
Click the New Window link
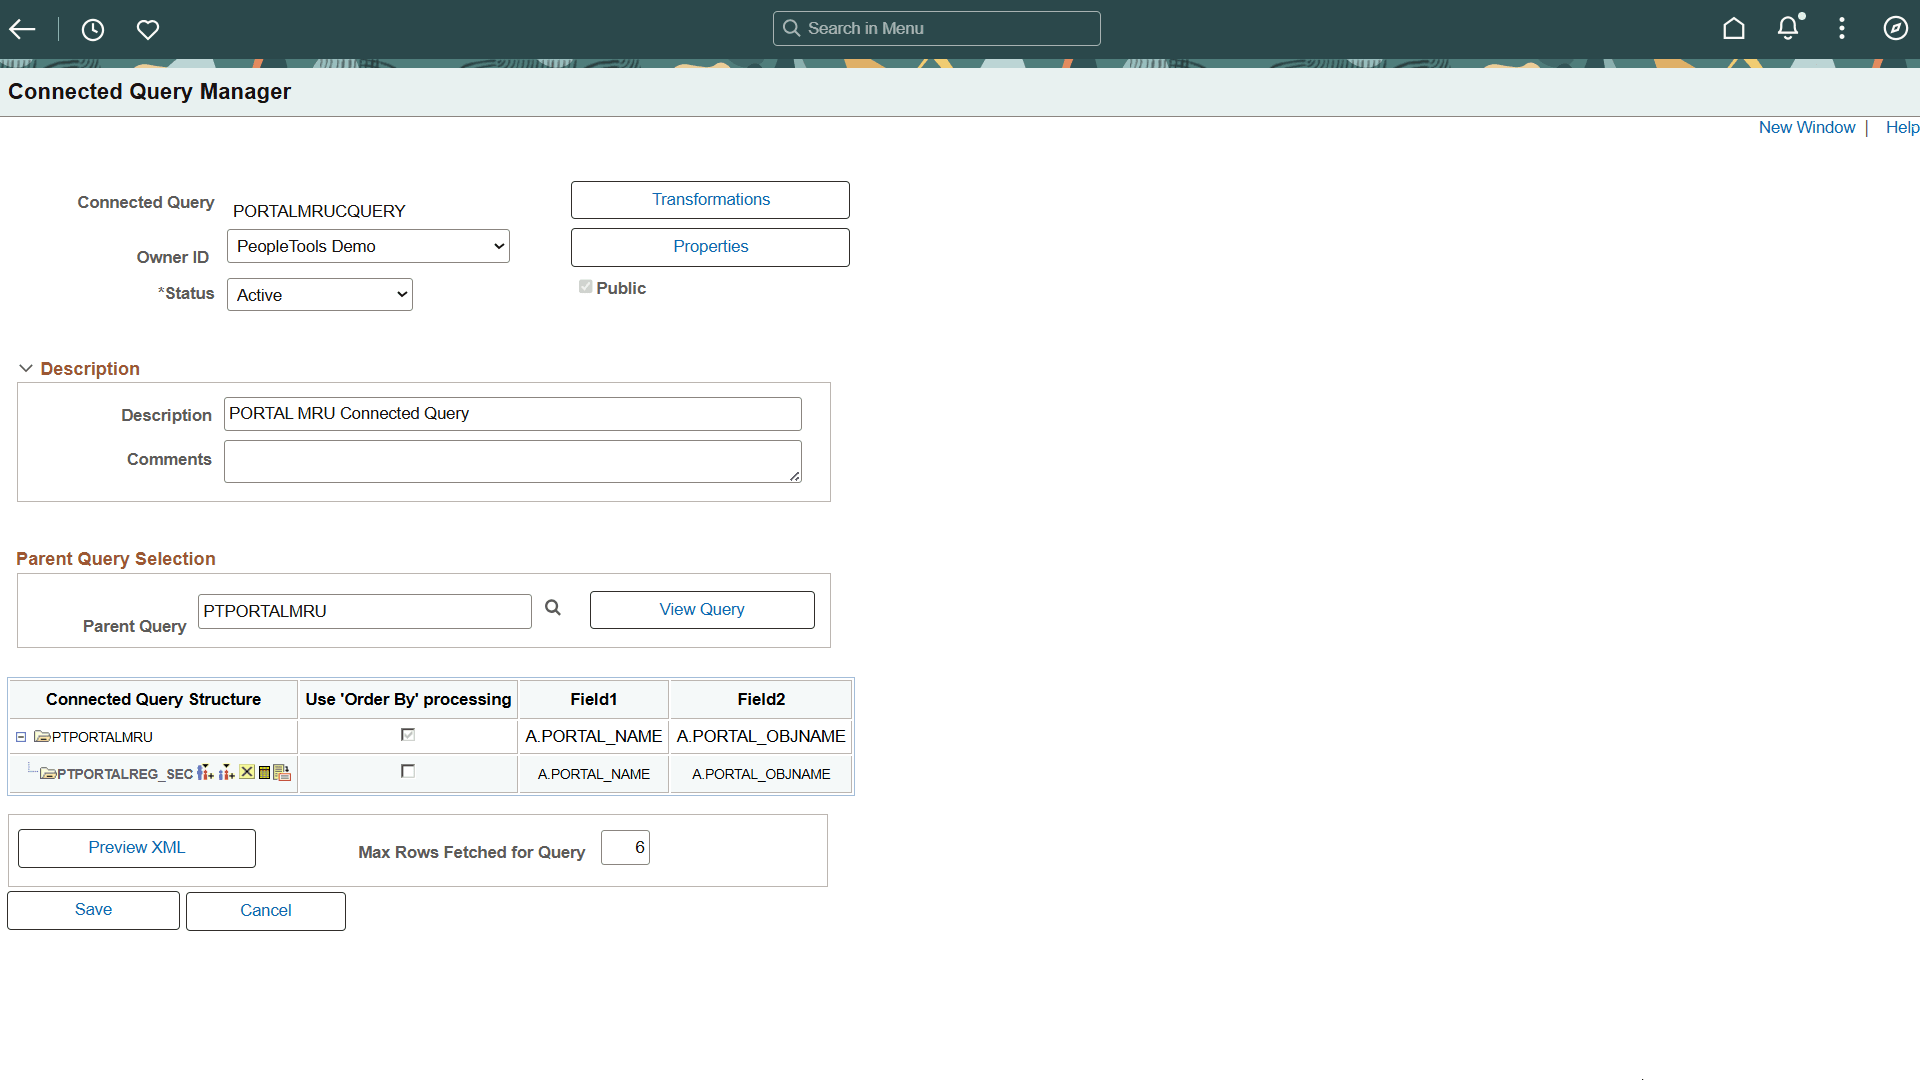point(1806,127)
